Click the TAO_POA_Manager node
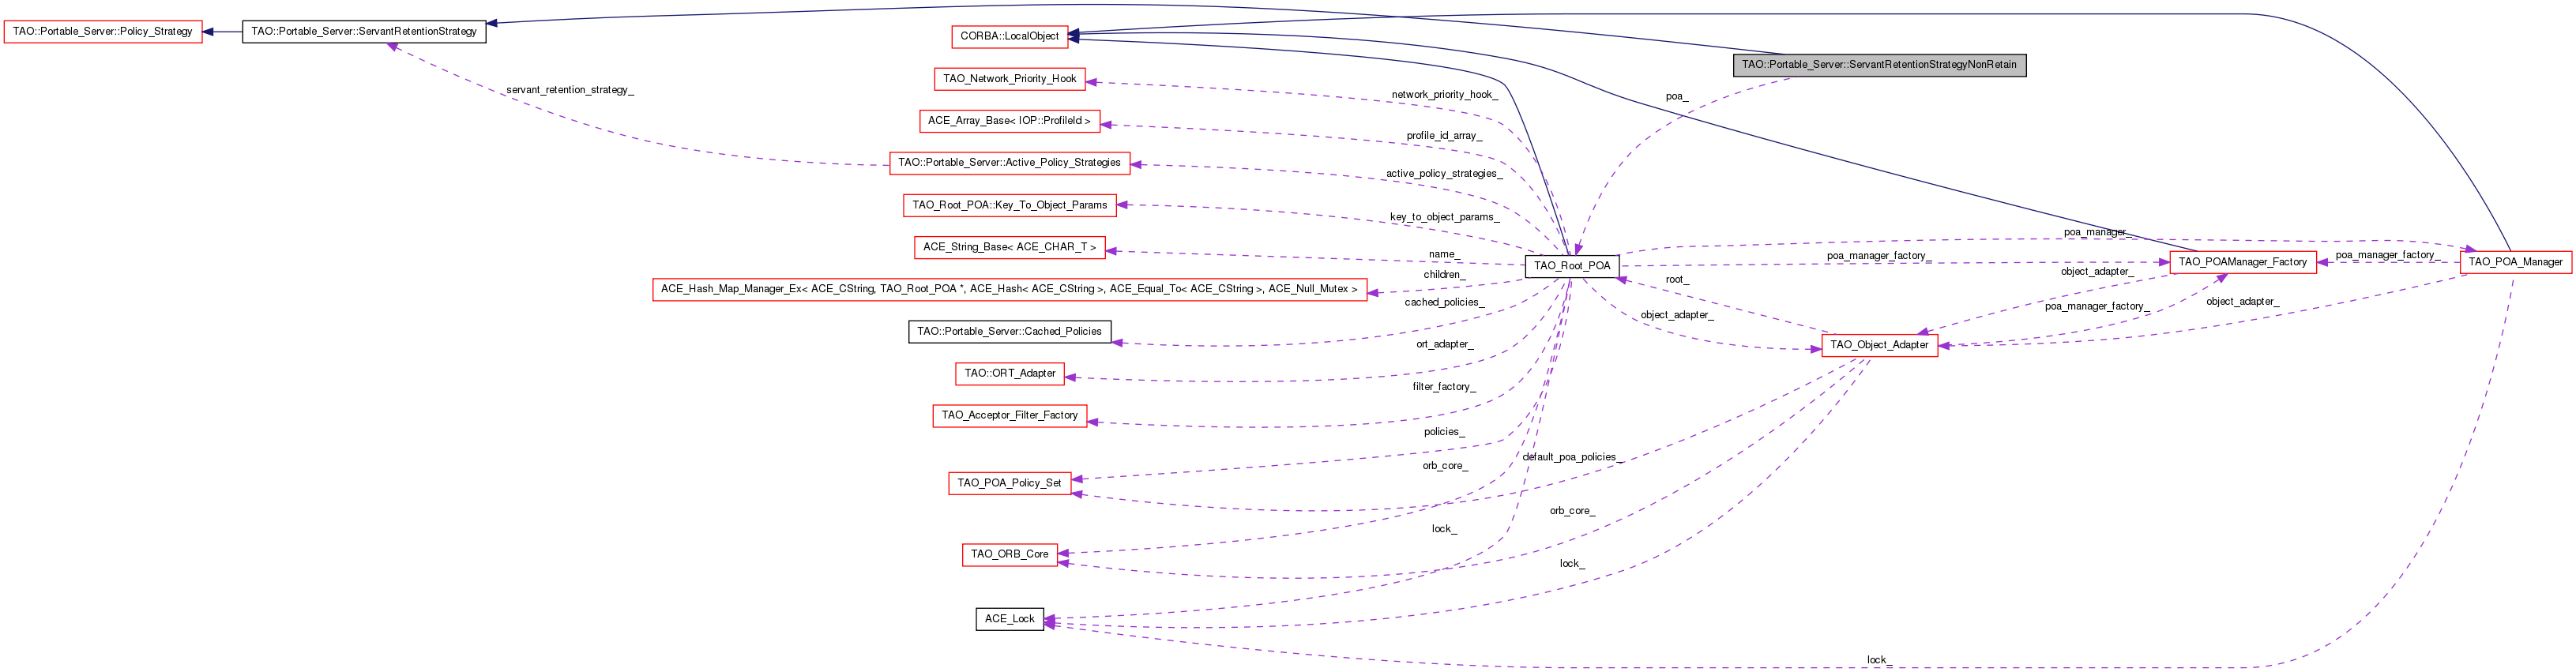The height and width of the screenshot is (672, 2576). pos(2515,262)
